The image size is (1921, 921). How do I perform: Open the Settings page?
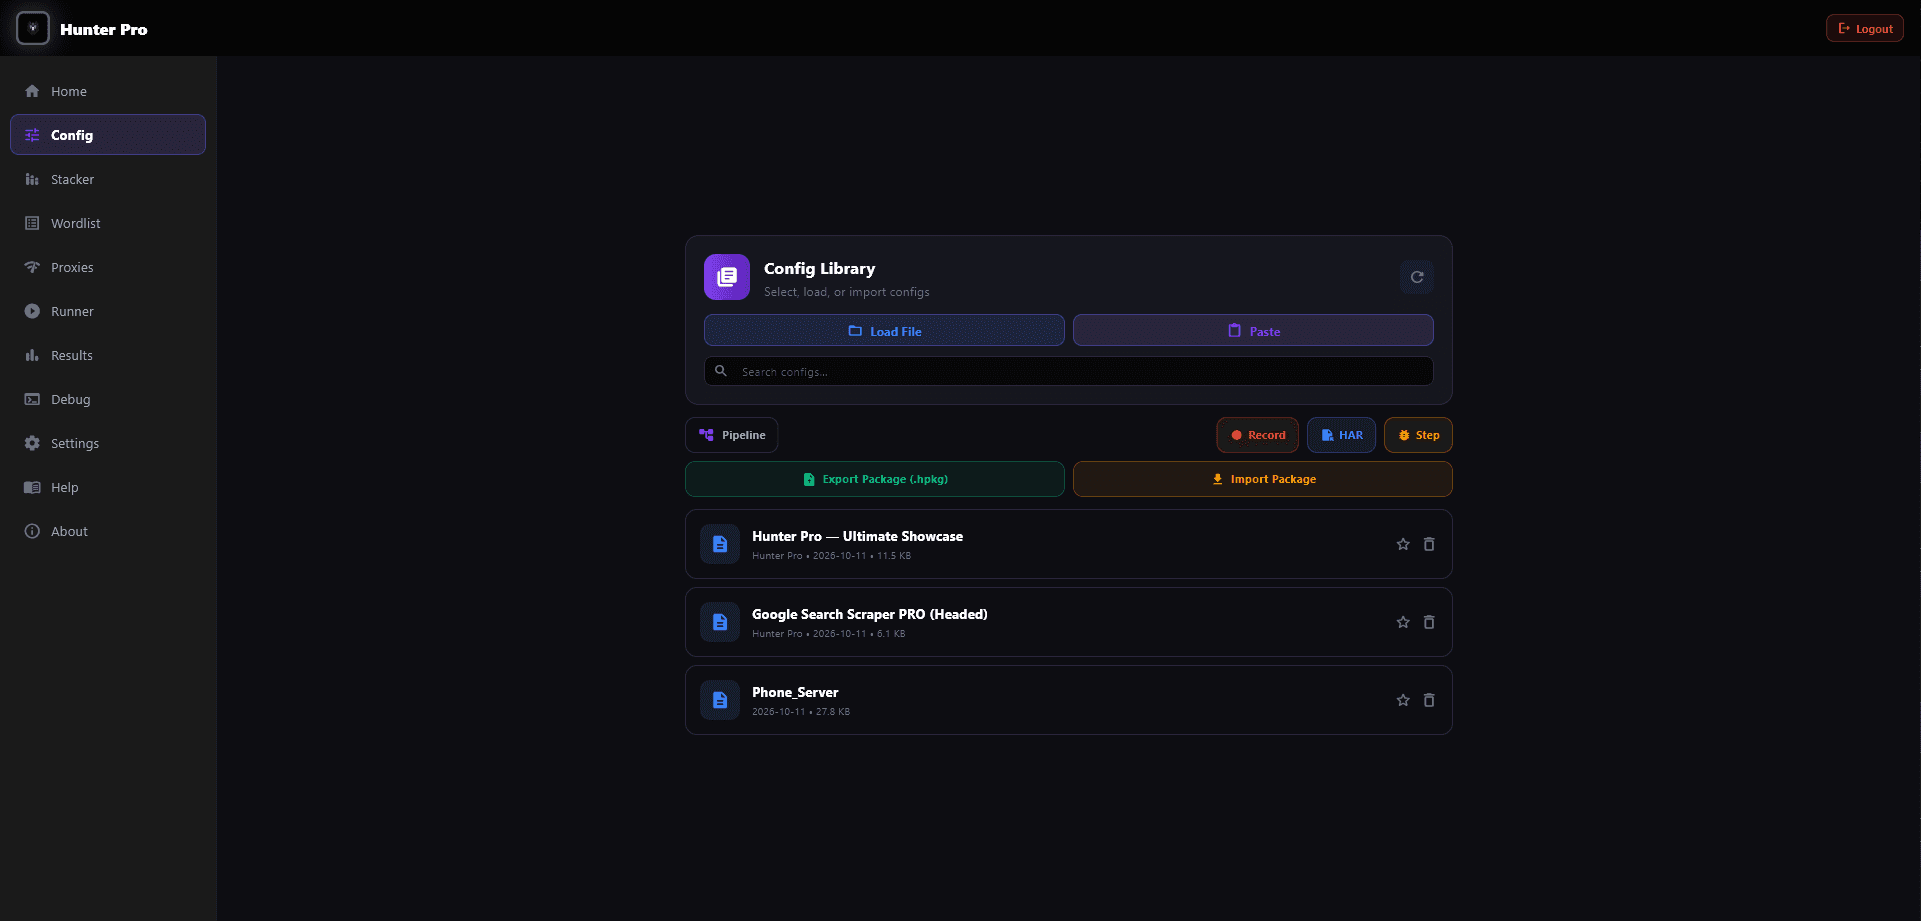(108, 443)
